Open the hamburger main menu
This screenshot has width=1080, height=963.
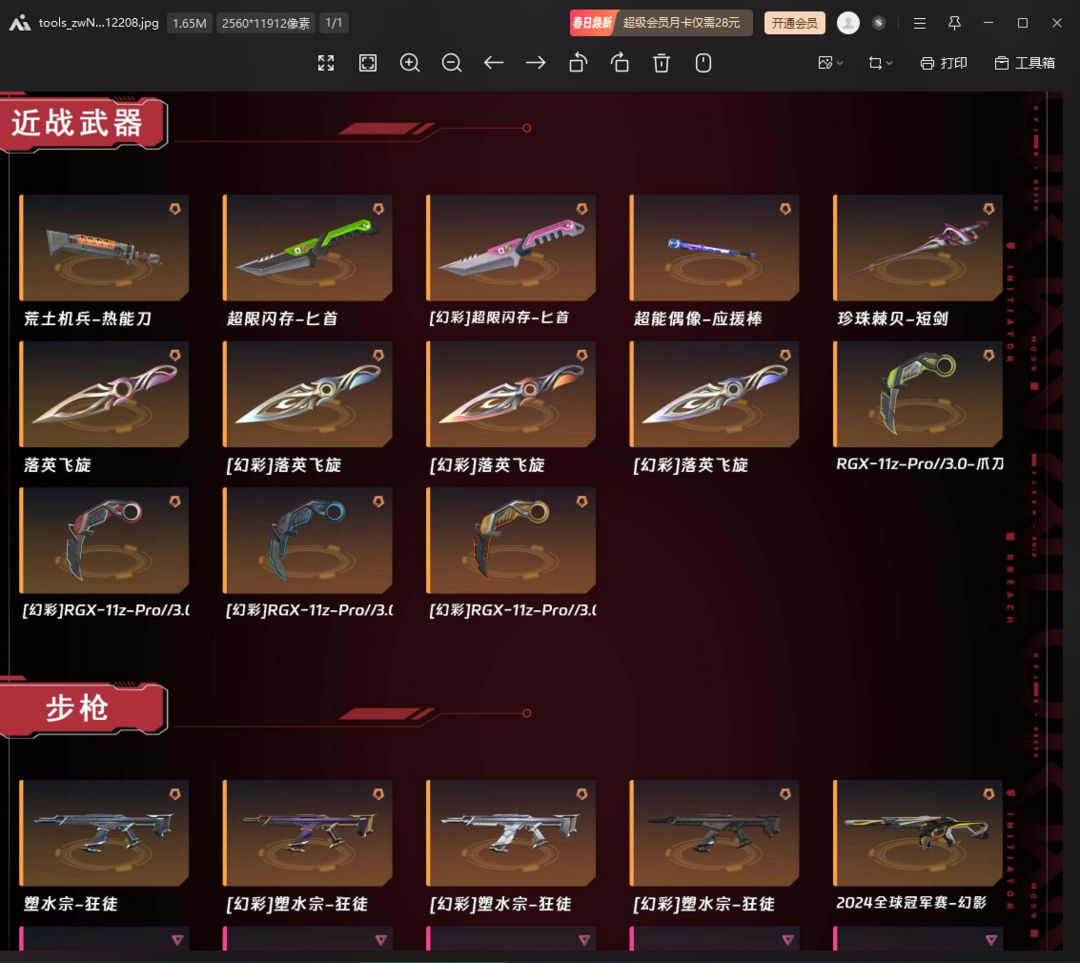(920, 23)
